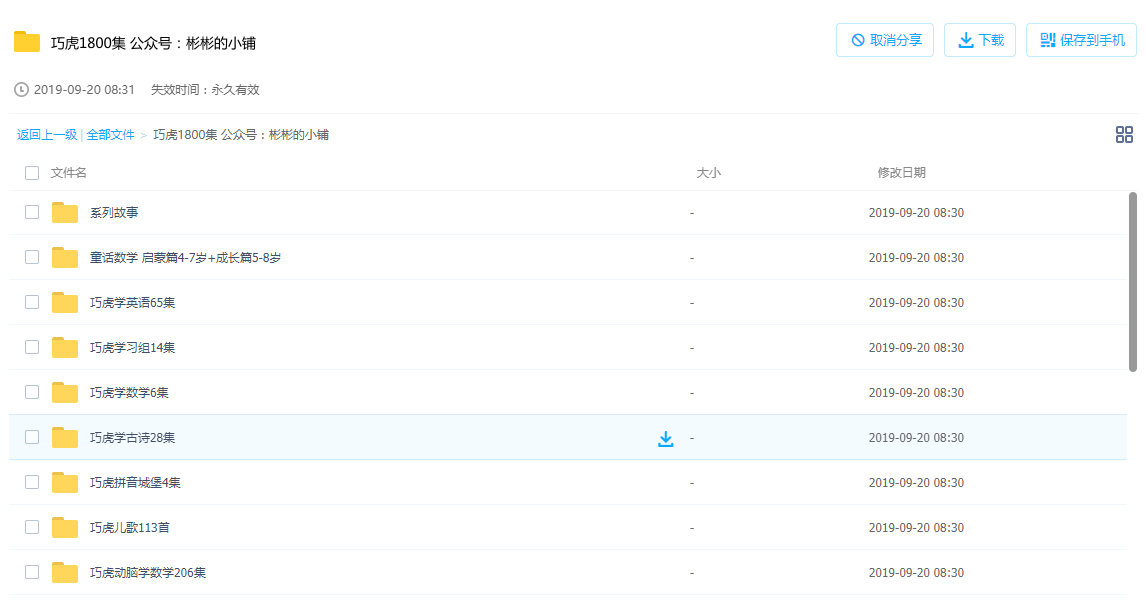Select checkbox for 巧虎学英语65集
The width and height of the screenshot is (1146, 609).
coord(32,302)
